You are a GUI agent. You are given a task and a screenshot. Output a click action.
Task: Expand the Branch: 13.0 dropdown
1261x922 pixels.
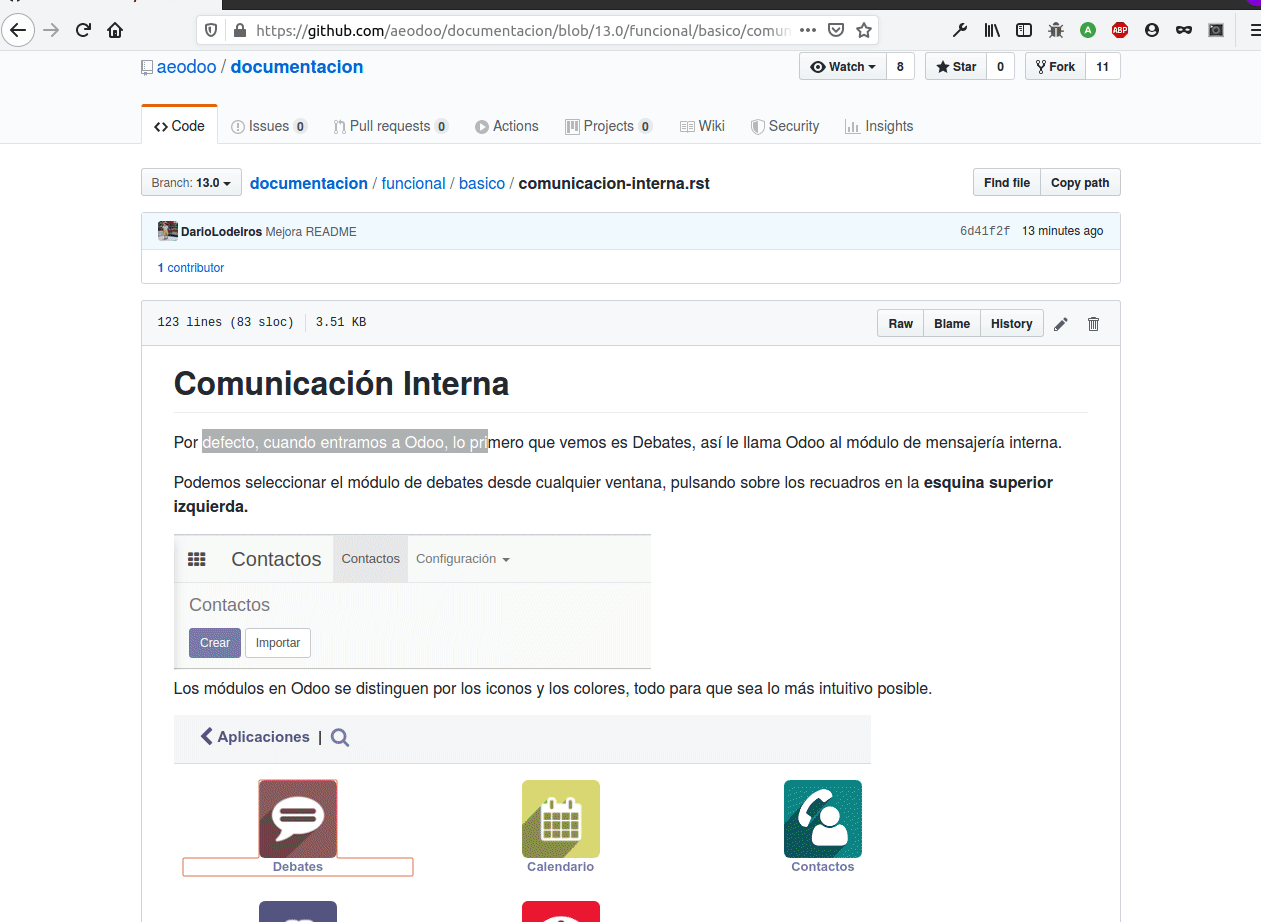point(191,183)
